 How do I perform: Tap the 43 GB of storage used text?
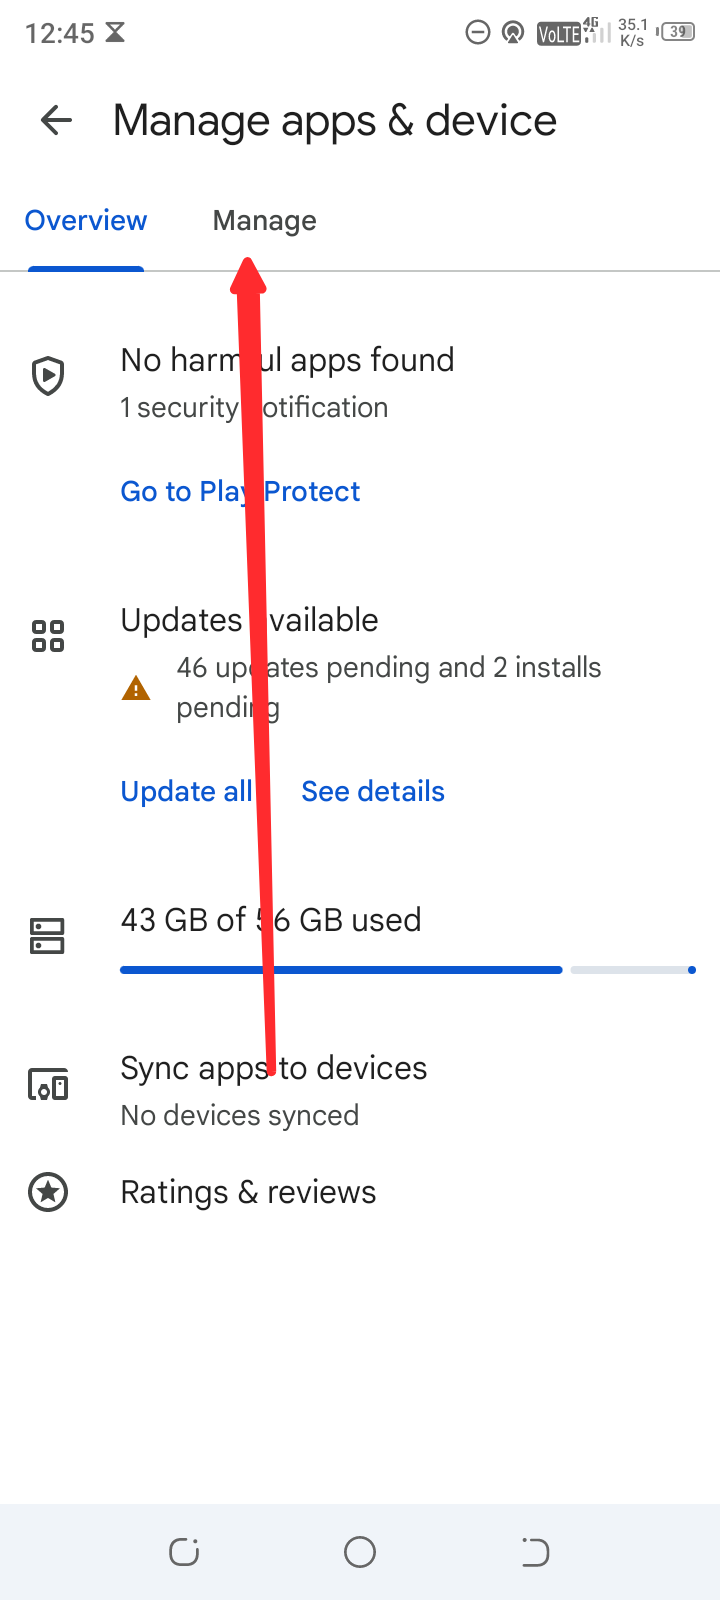coord(270,920)
